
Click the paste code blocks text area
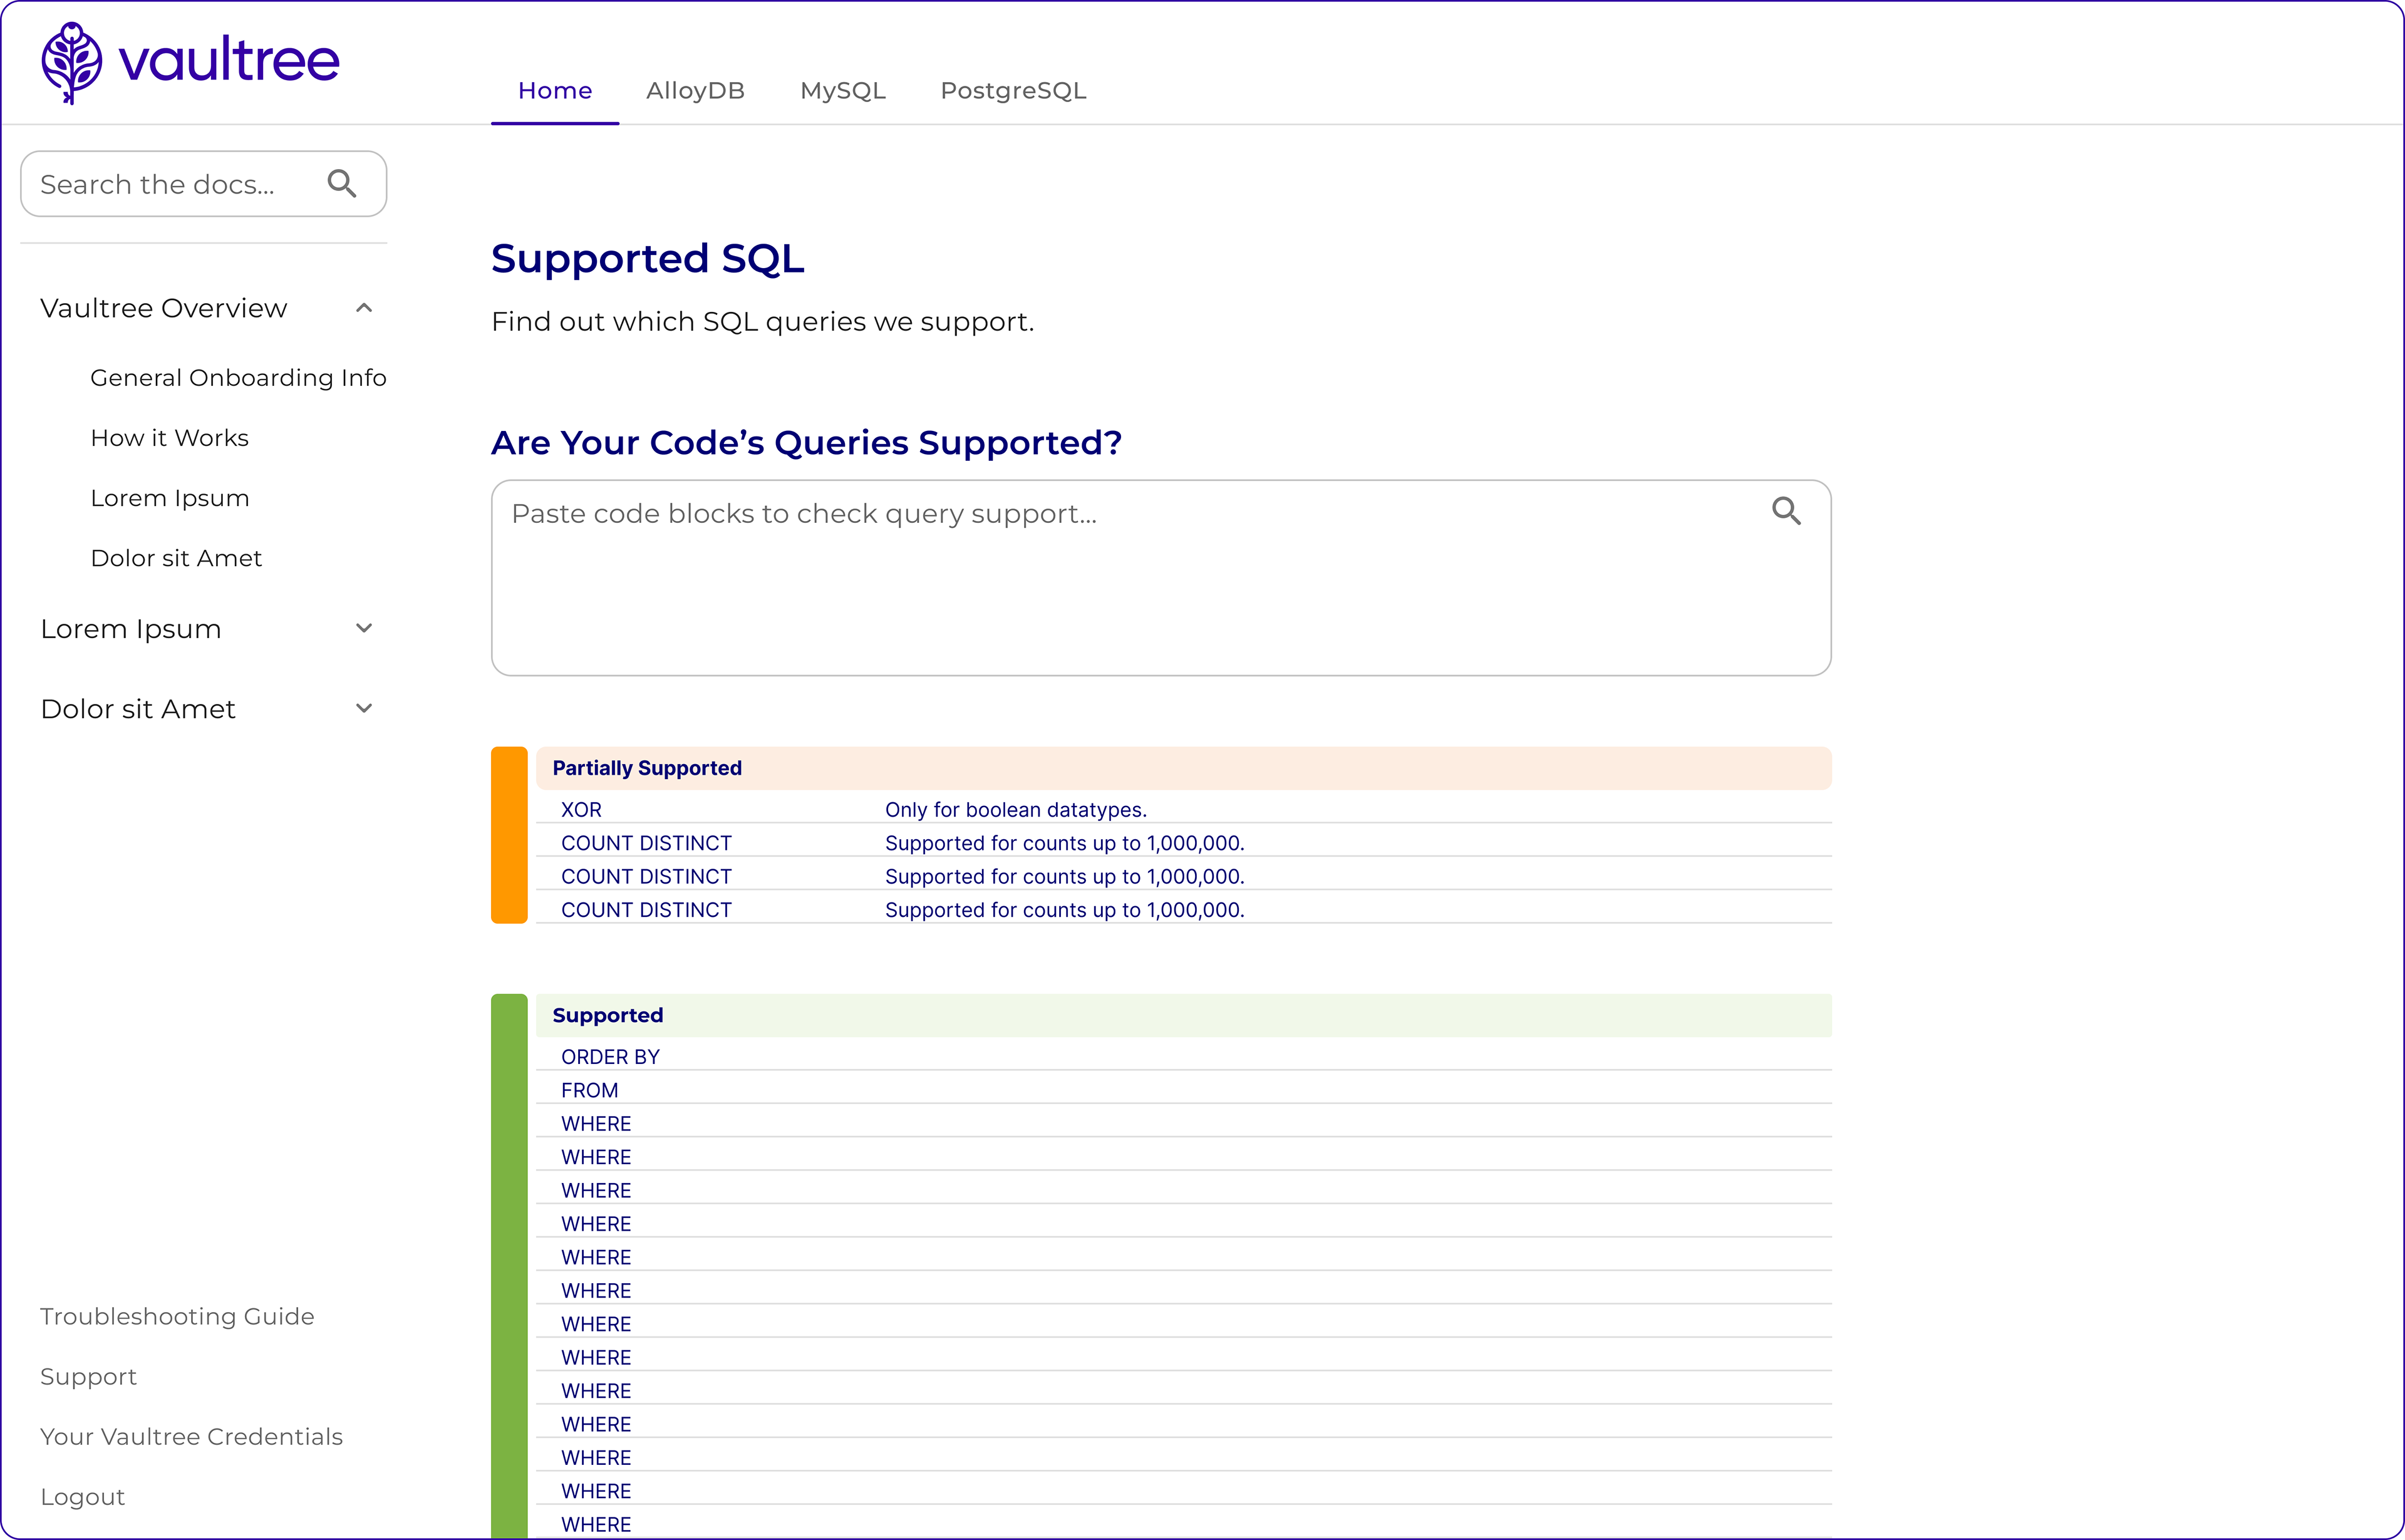coord(1161,578)
